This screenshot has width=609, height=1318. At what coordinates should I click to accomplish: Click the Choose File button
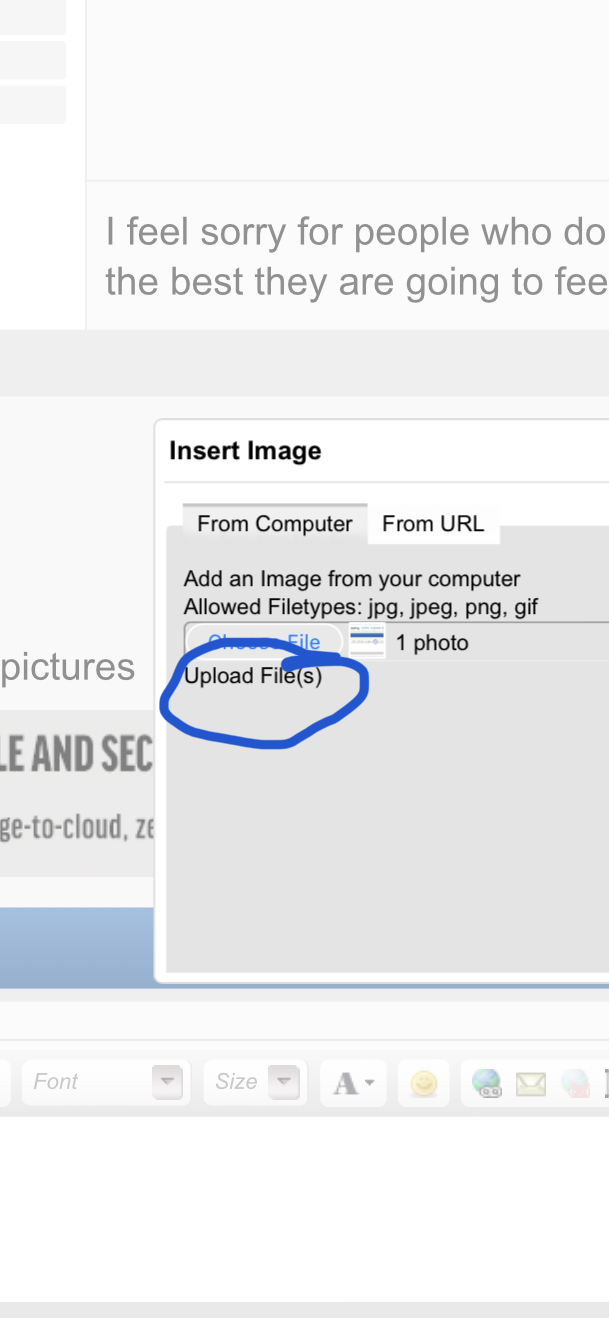pos(264,642)
